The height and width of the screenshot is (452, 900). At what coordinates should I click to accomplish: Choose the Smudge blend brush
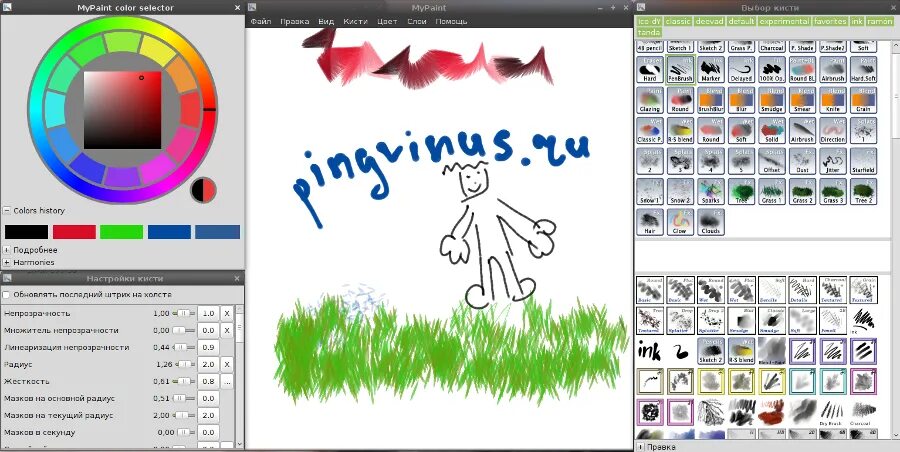772,100
